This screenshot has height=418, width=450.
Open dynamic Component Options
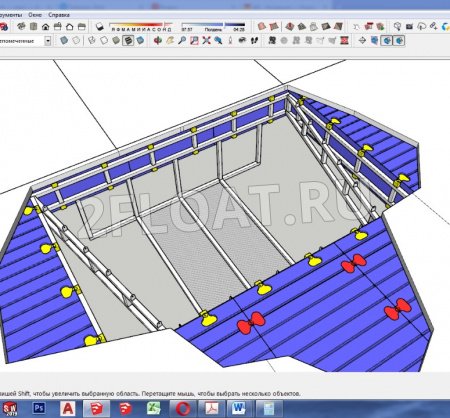(368, 26)
